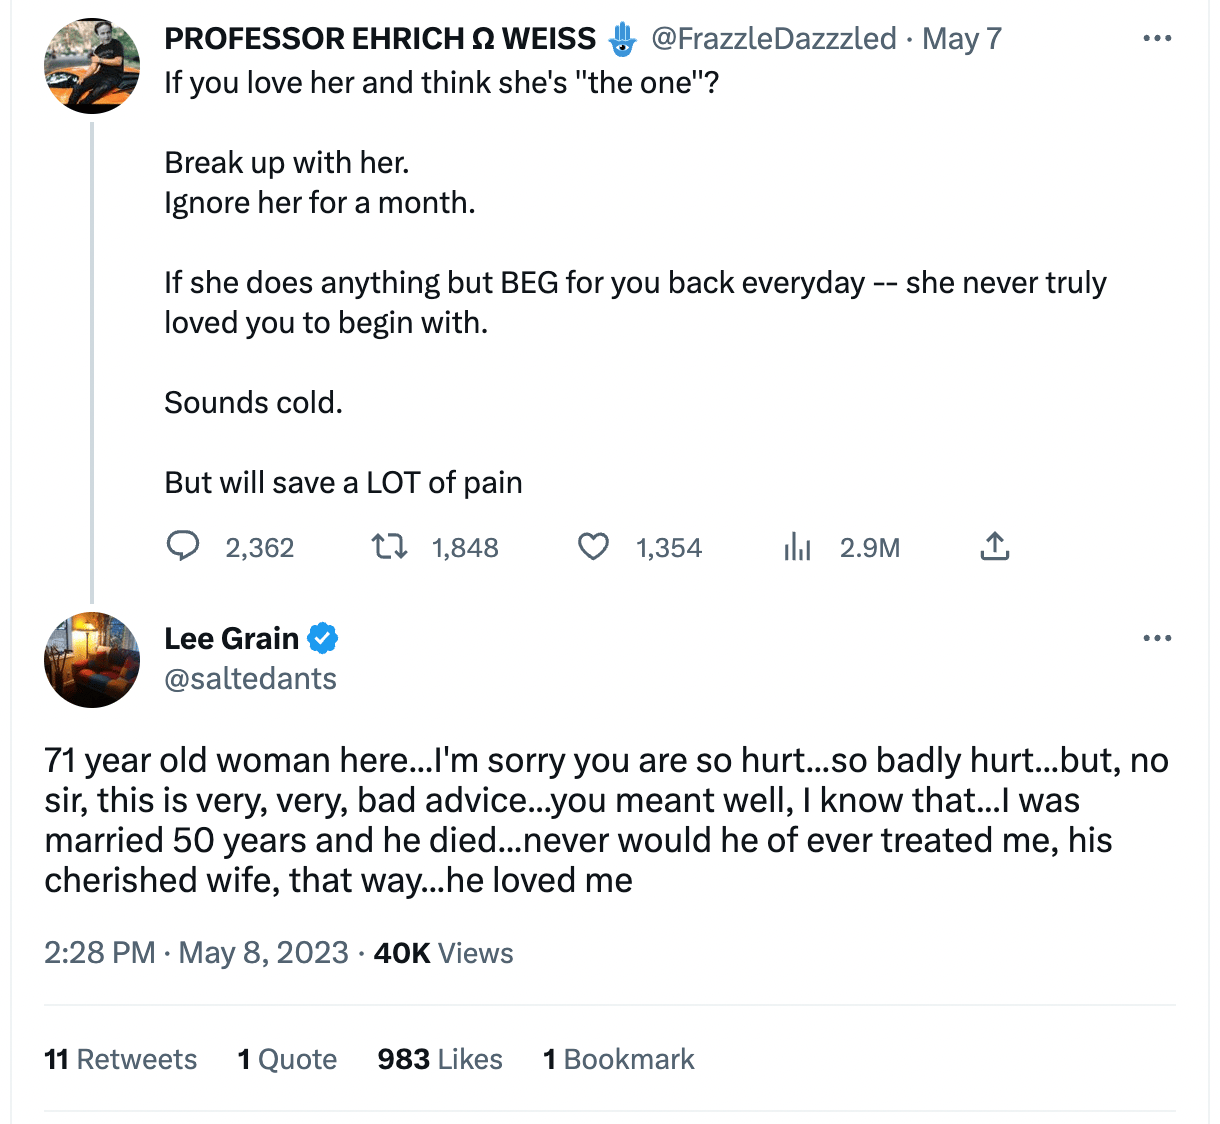This screenshot has height=1124, width=1220.
Task: Open Professor Ehrich Weiss profile picture
Action: [92, 66]
